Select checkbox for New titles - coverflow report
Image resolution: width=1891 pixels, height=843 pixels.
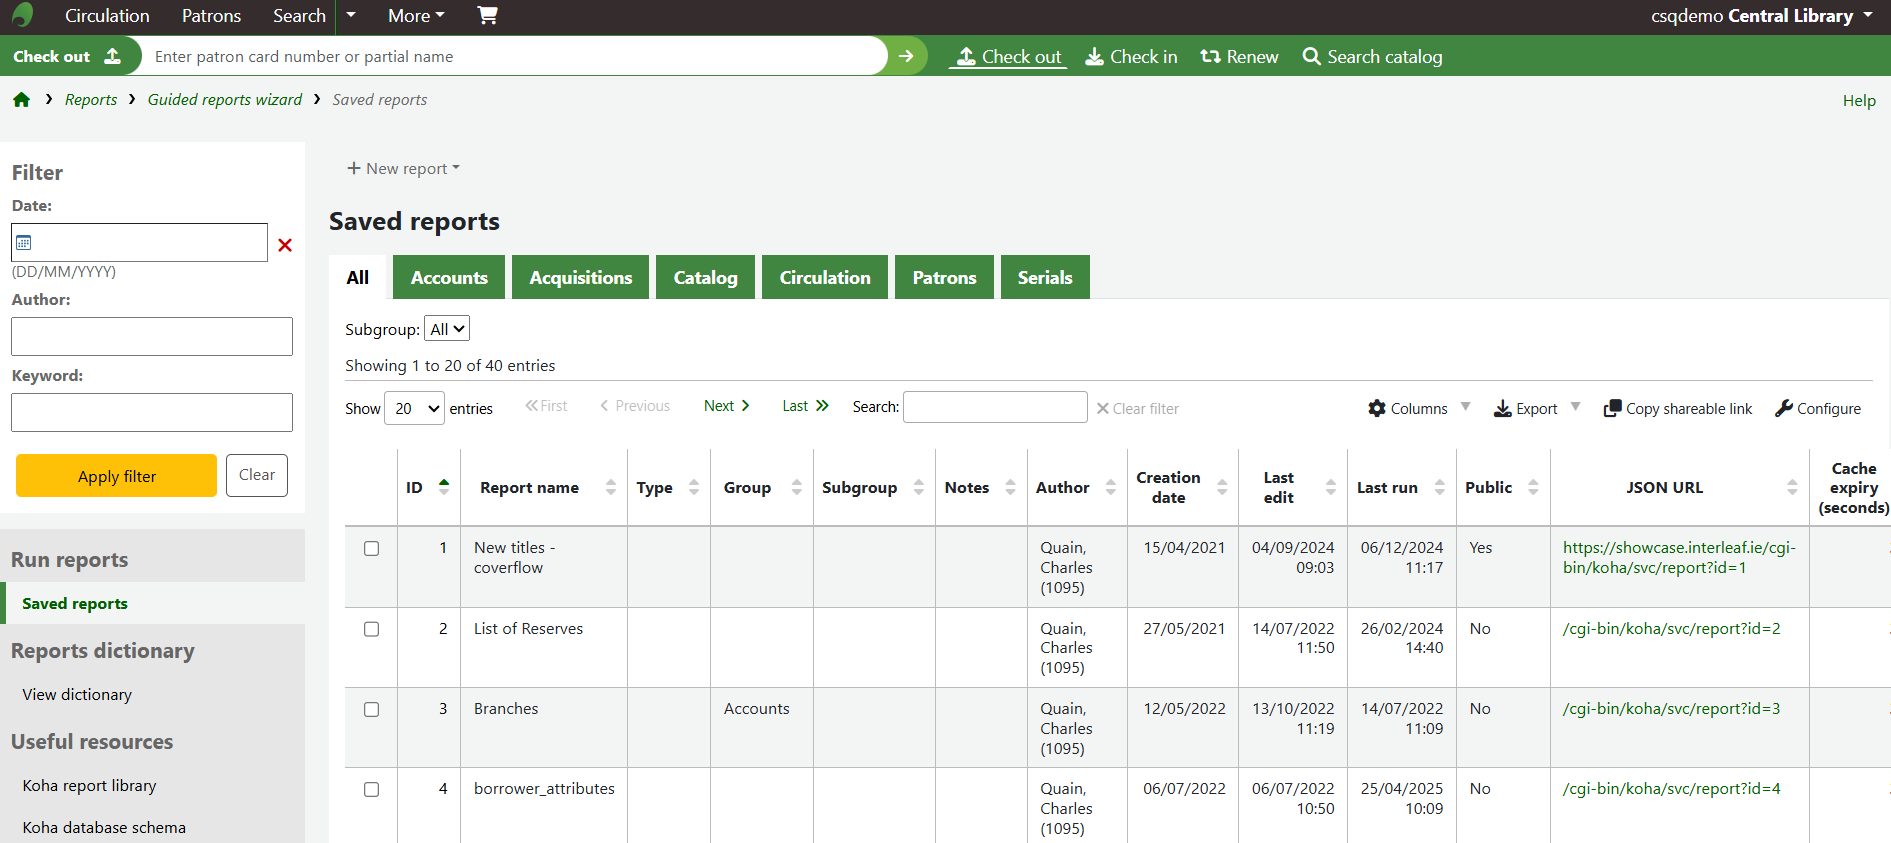click(371, 549)
